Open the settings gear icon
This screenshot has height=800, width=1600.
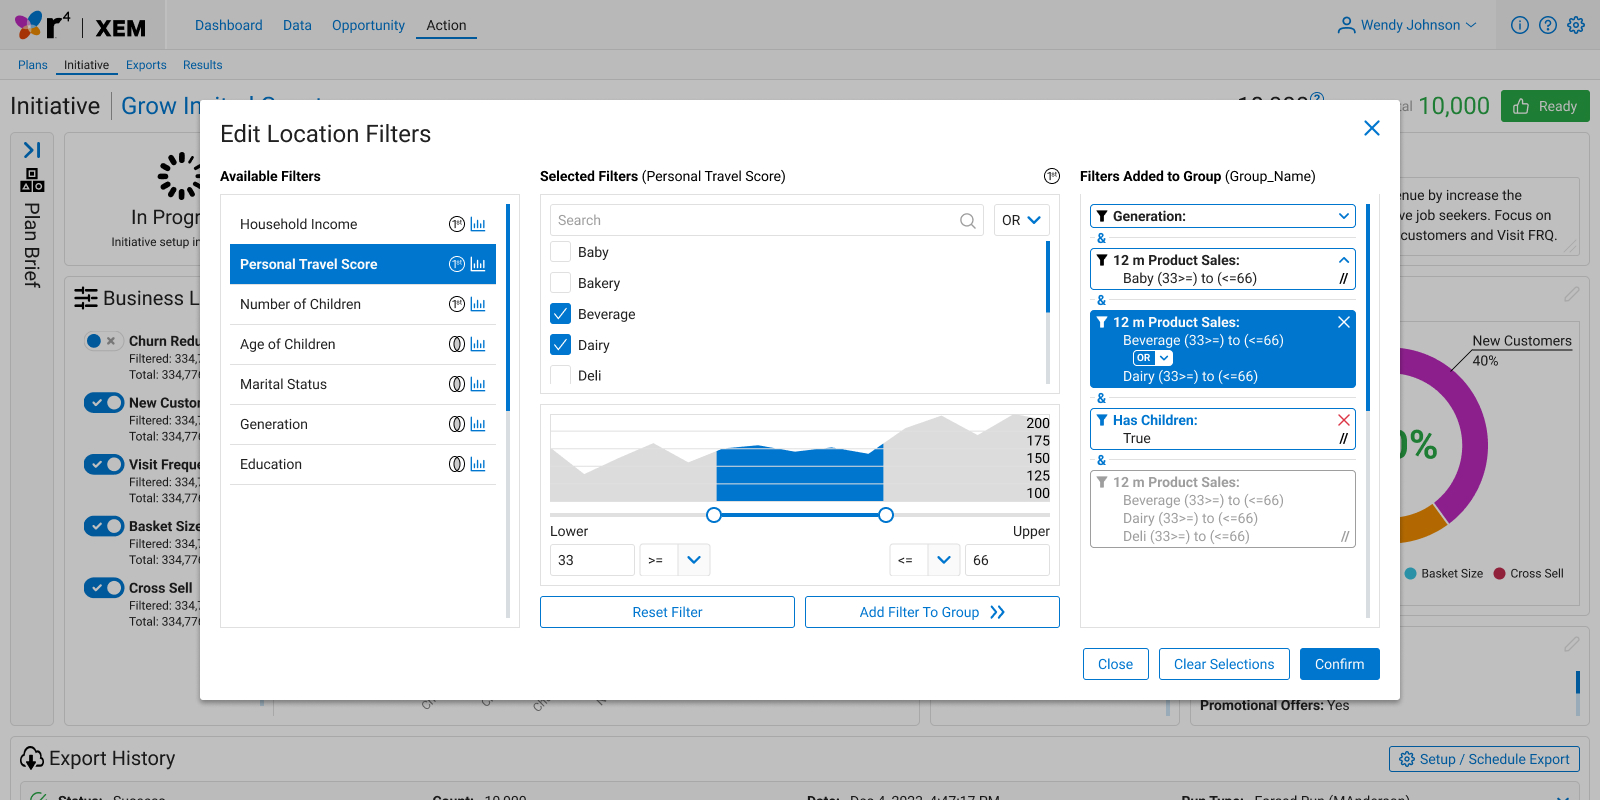tap(1576, 25)
